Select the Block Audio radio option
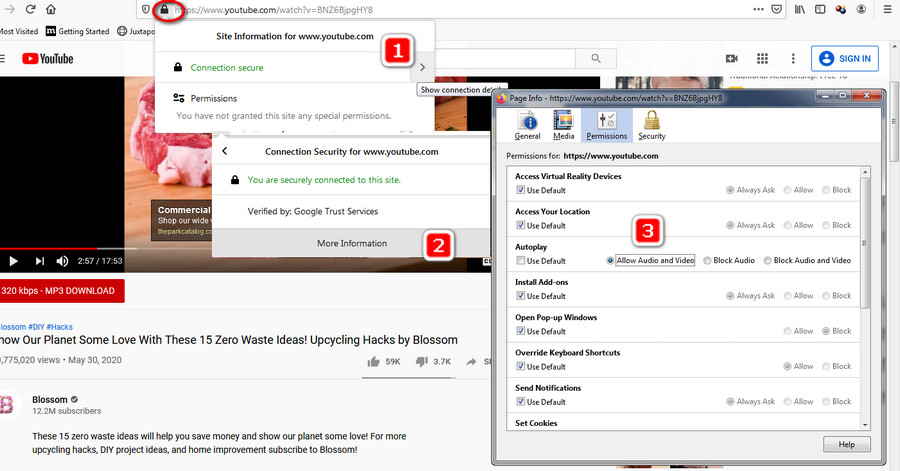Viewport: 900px width, 471px height. point(708,261)
